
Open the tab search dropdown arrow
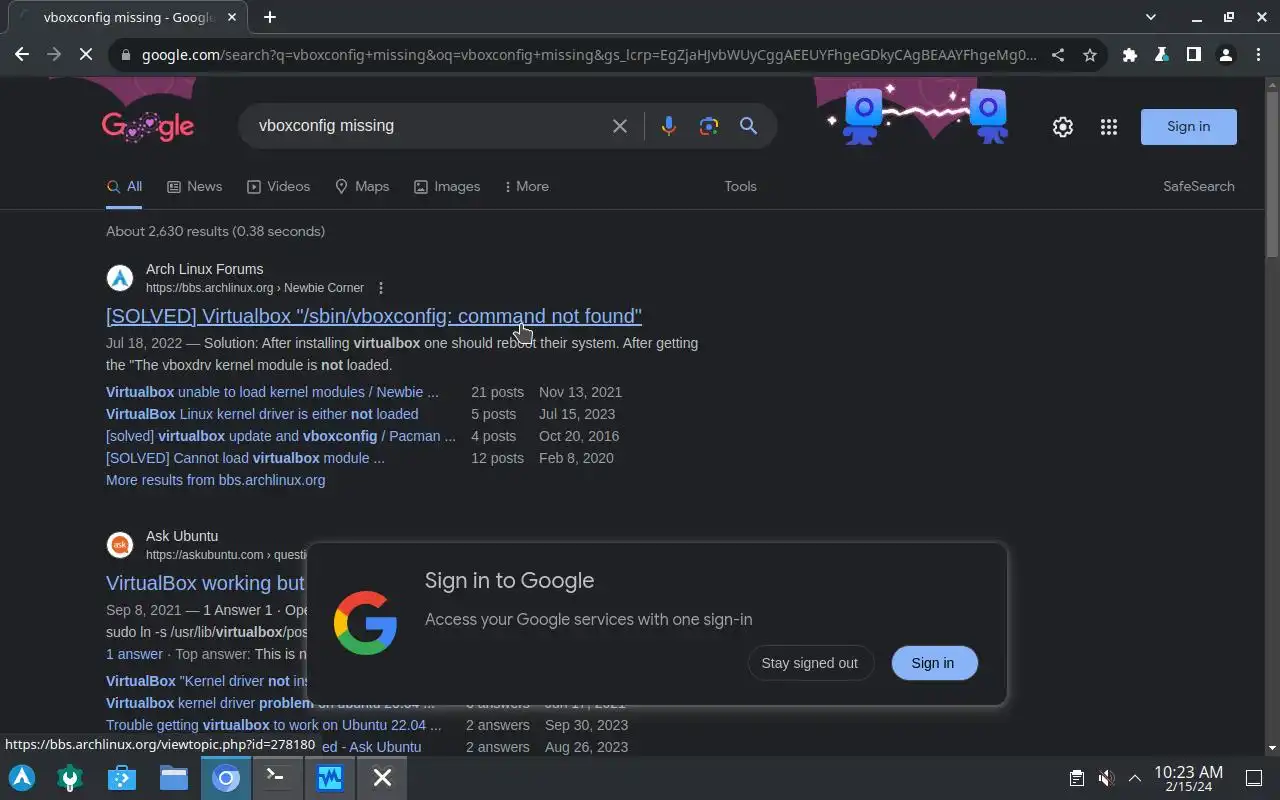[1151, 17]
